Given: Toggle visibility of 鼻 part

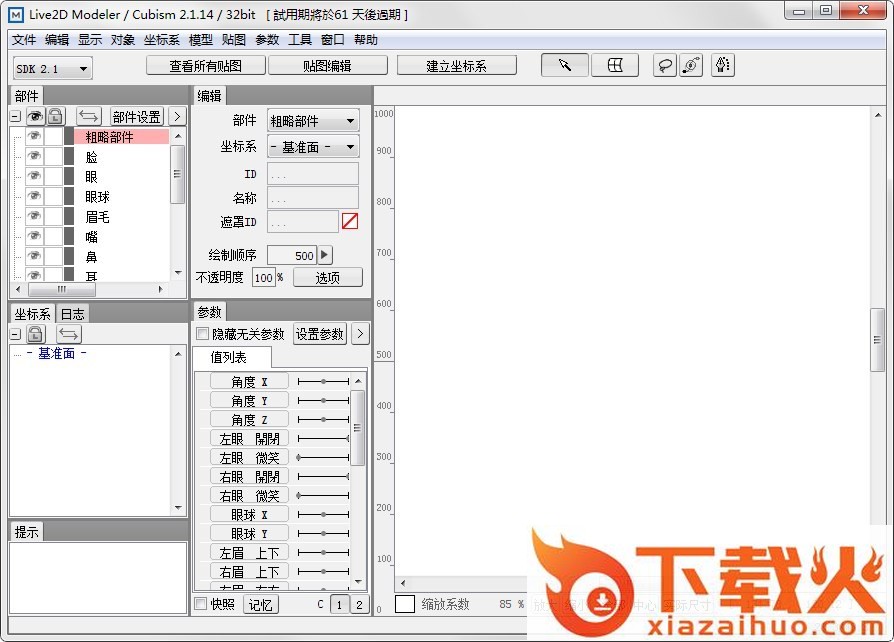Looking at the screenshot, I should [34, 255].
